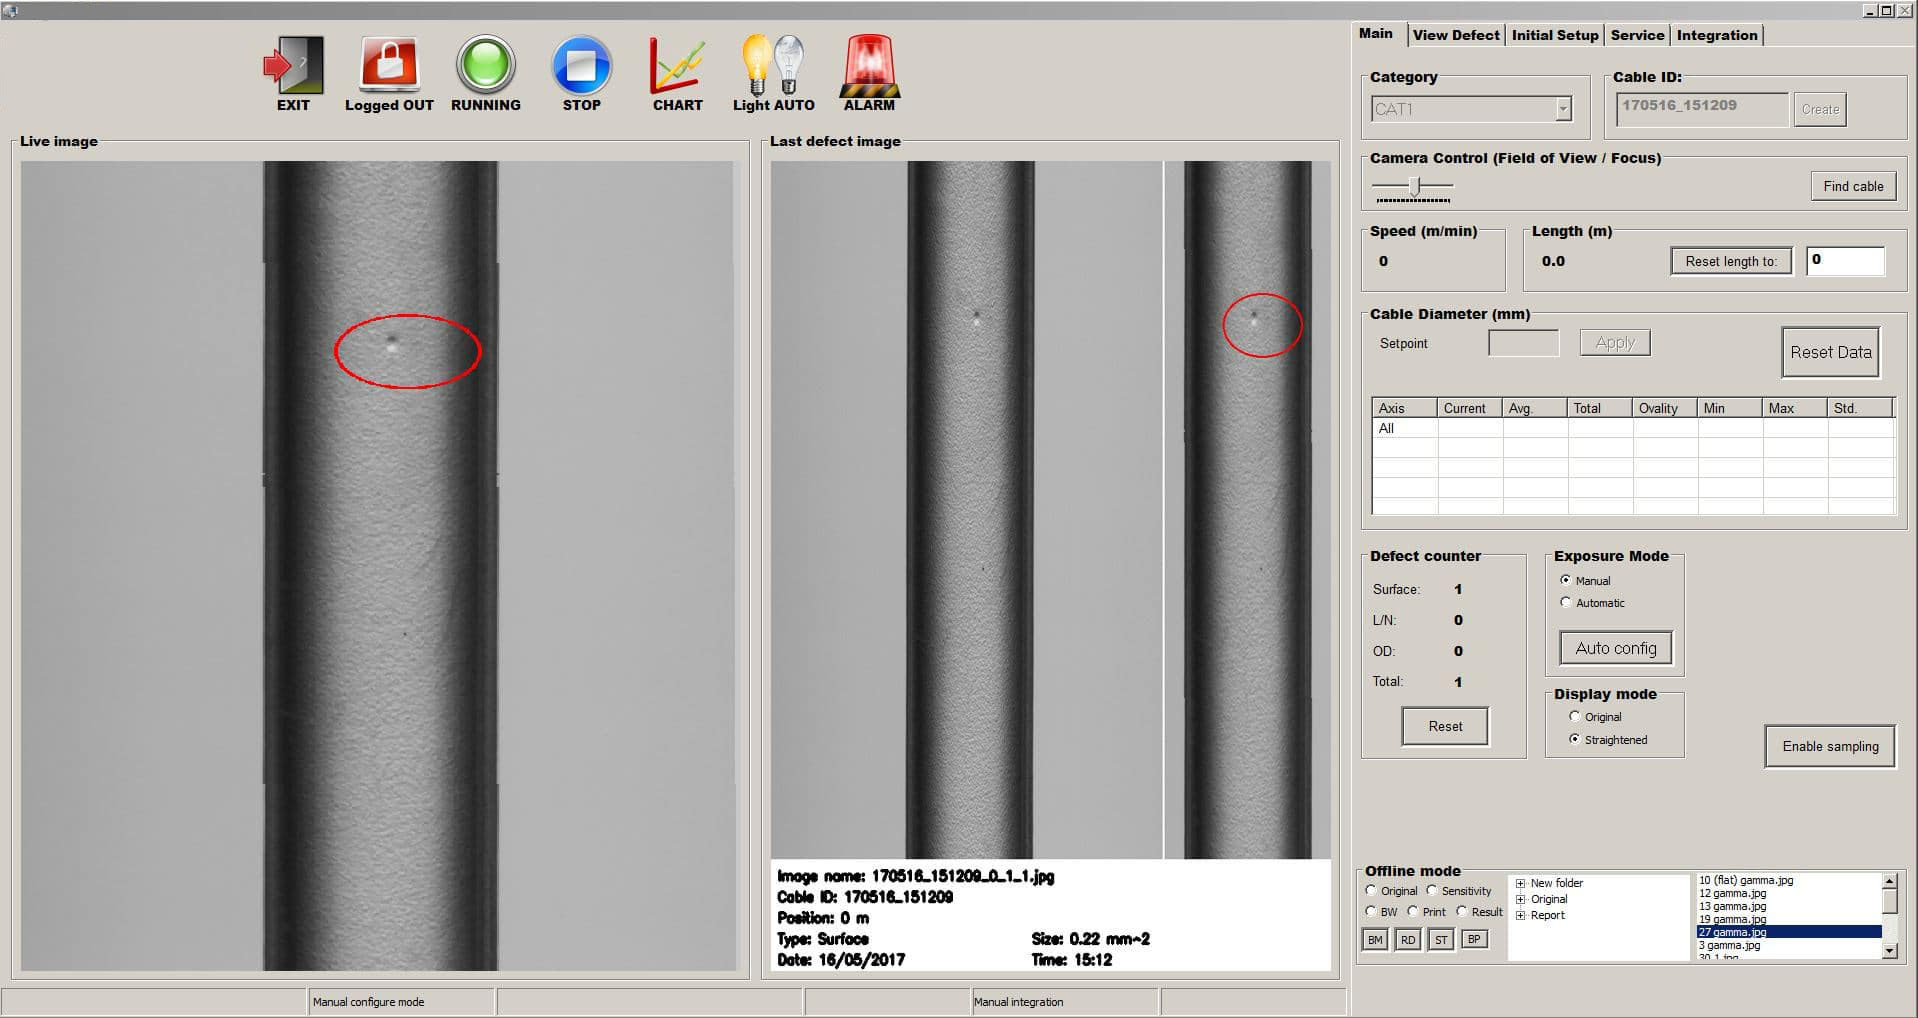Click the Cable Diameter Setpoint field
The image size is (1918, 1018).
(1524, 343)
